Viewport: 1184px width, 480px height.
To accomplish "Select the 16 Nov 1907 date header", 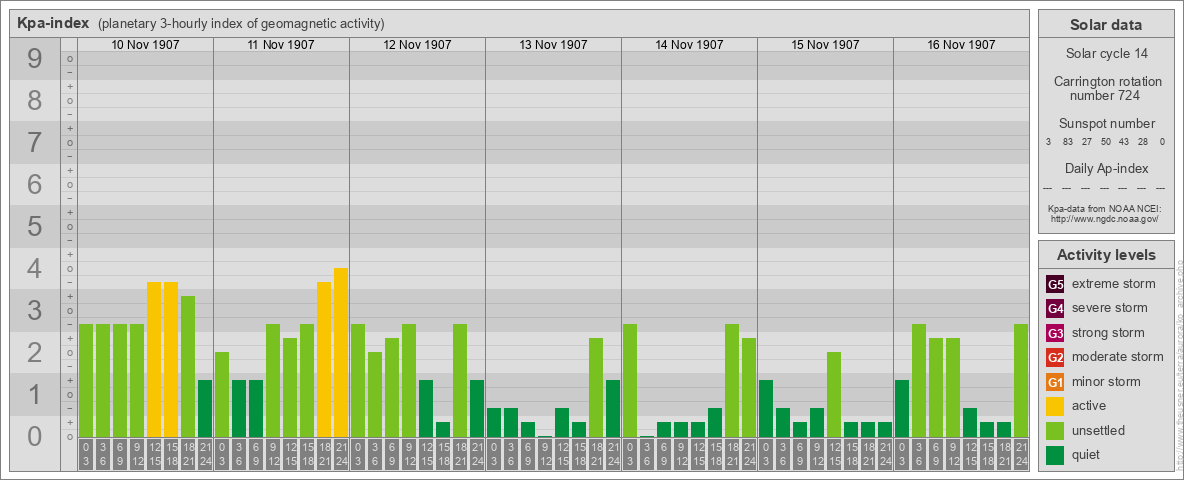I will tap(960, 45).
